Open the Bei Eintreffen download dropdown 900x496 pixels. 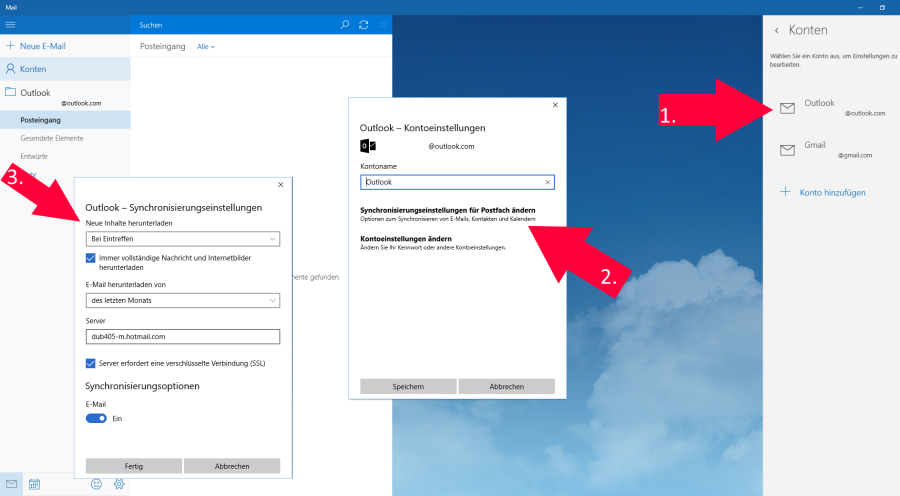tap(183, 239)
